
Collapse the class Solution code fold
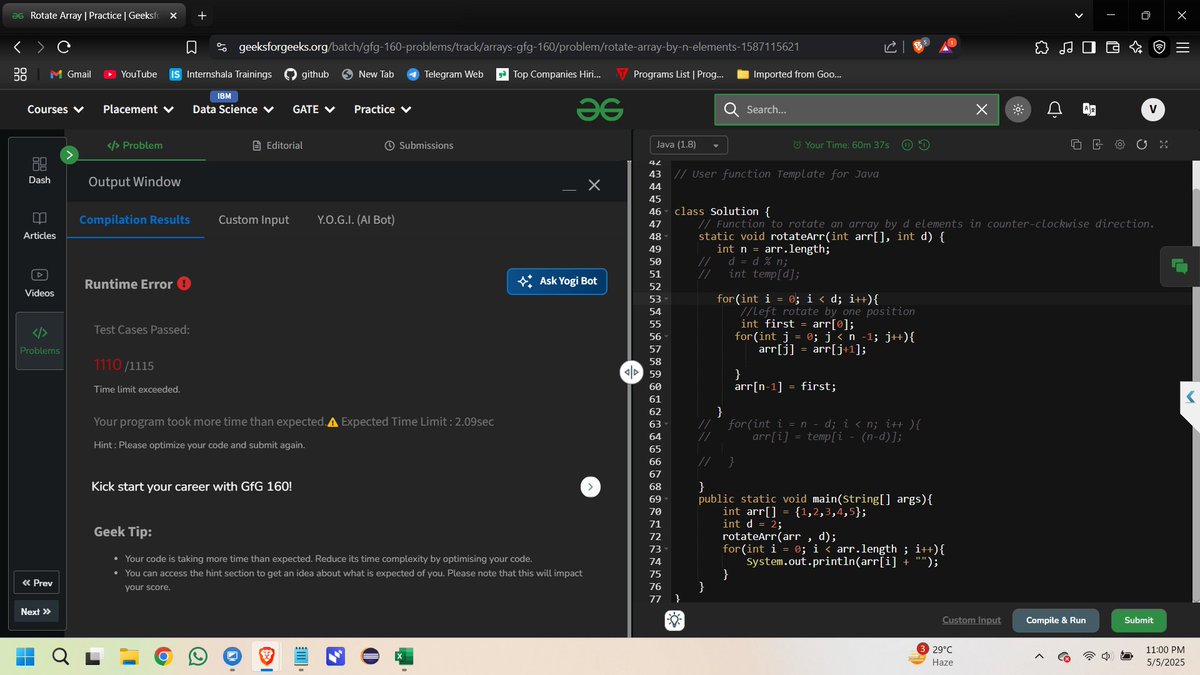pyautogui.click(x=664, y=211)
